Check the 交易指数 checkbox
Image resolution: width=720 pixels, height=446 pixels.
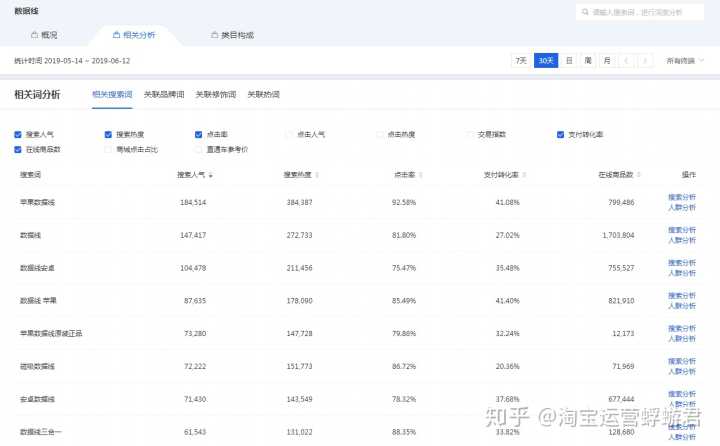[470, 134]
